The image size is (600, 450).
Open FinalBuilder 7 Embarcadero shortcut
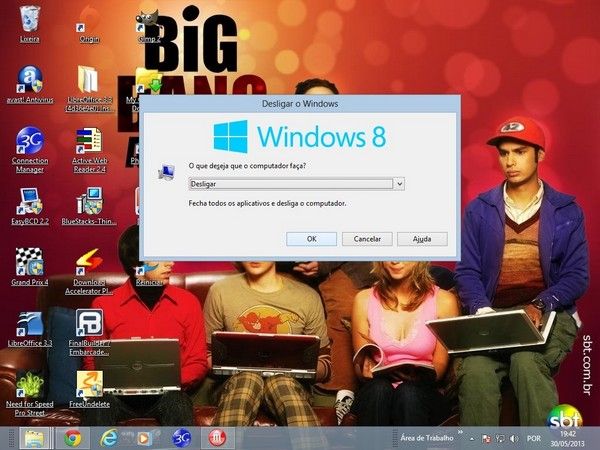pos(89,332)
